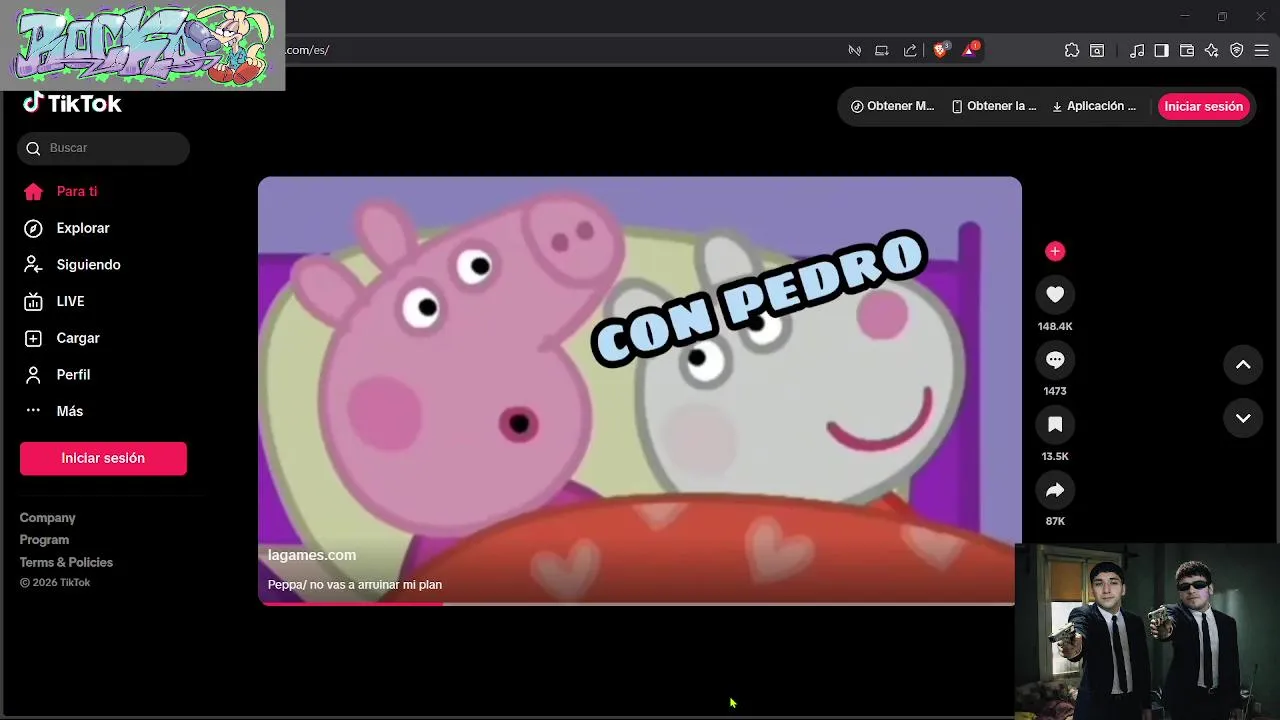
Task: Click the 13.5K saves count
Action: pos(1055,456)
